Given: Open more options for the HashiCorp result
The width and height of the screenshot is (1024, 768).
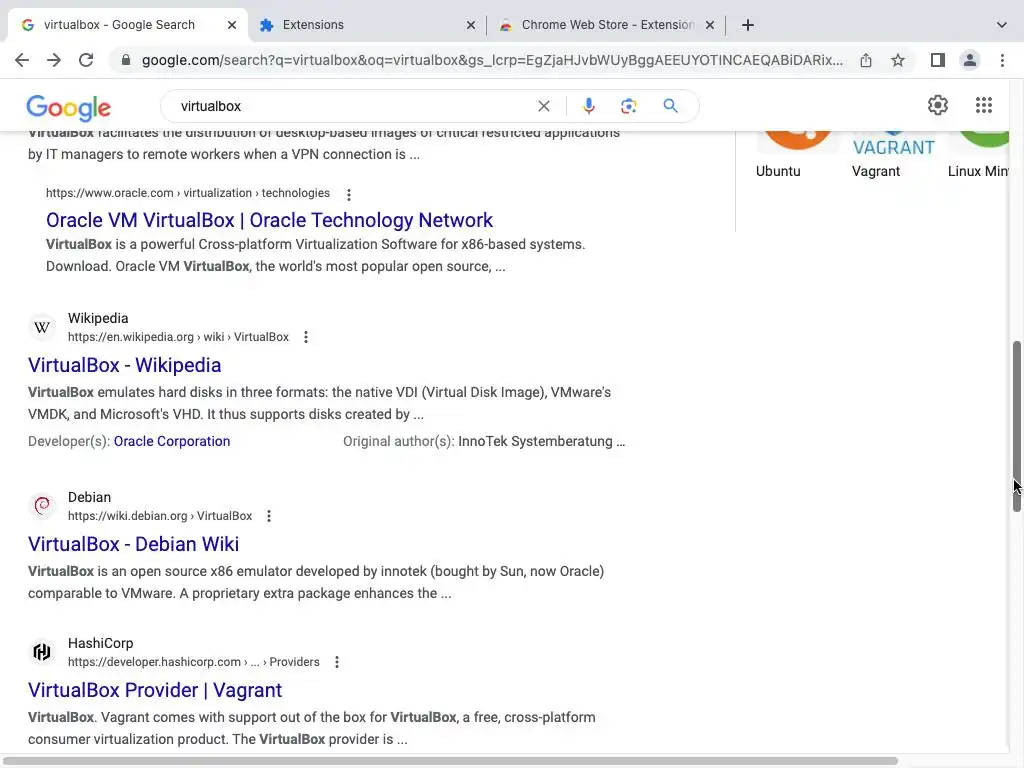Looking at the screenshot, I should coord(336,662).
